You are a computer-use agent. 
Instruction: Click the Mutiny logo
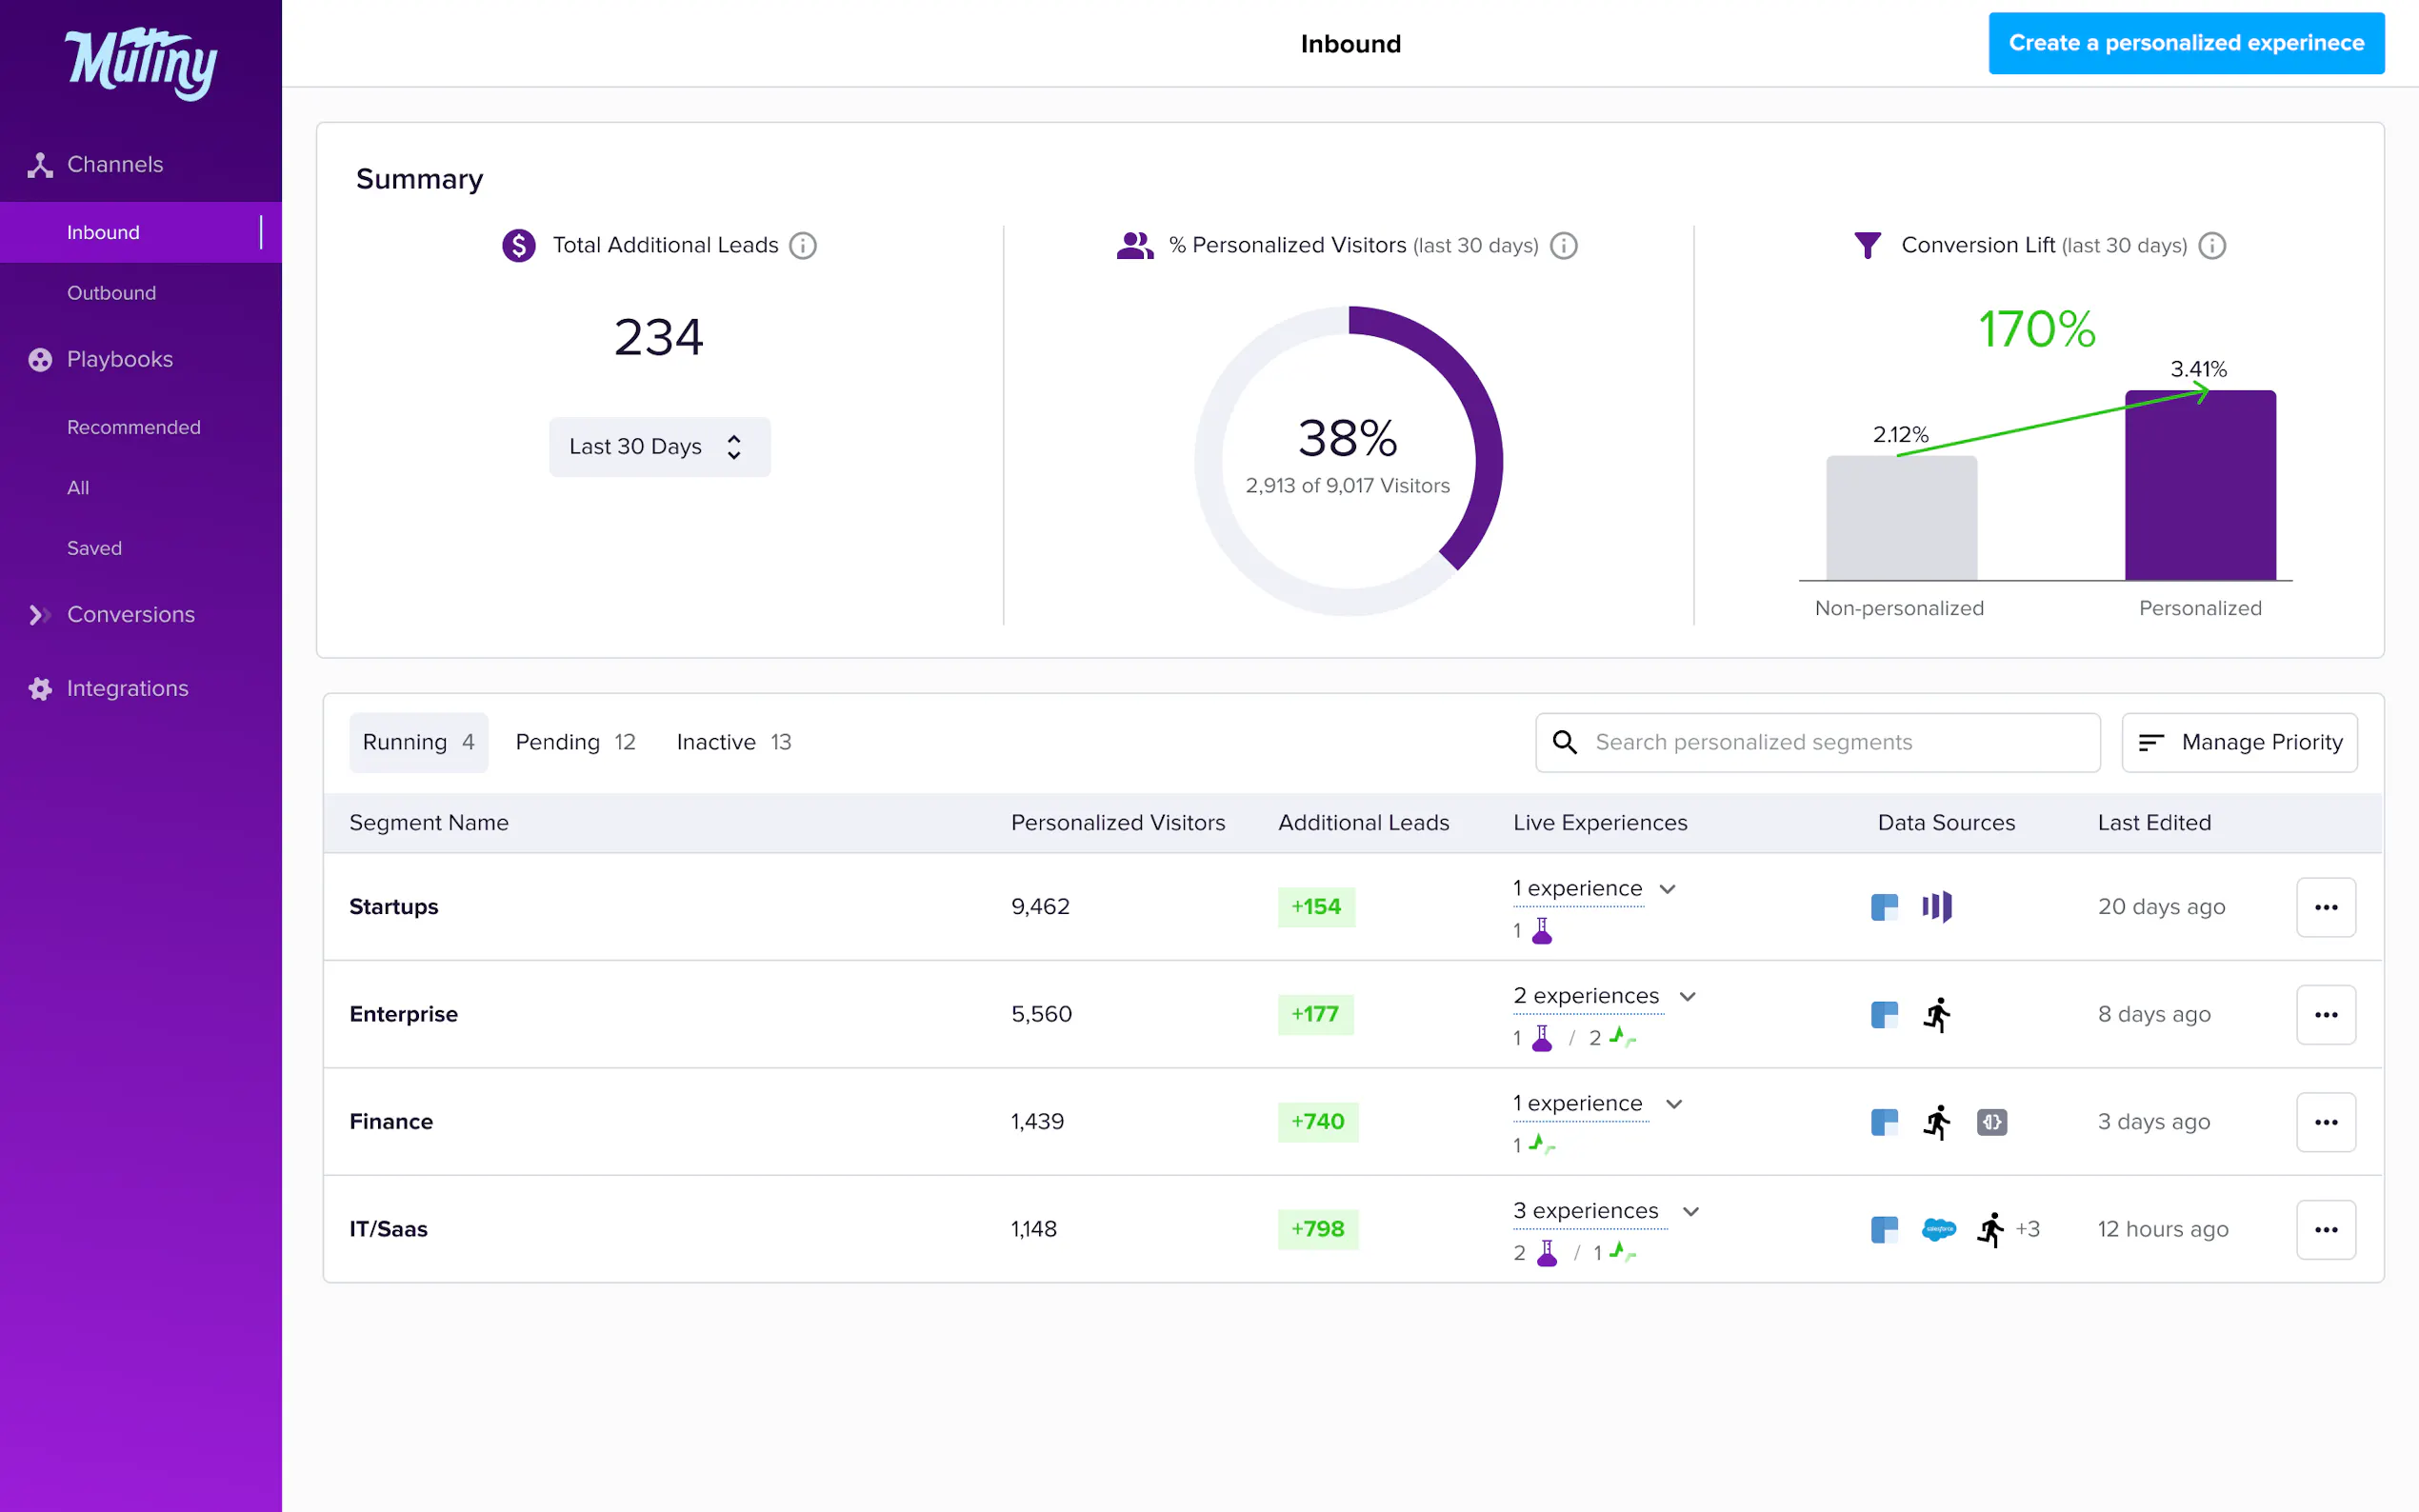point(141,62)
